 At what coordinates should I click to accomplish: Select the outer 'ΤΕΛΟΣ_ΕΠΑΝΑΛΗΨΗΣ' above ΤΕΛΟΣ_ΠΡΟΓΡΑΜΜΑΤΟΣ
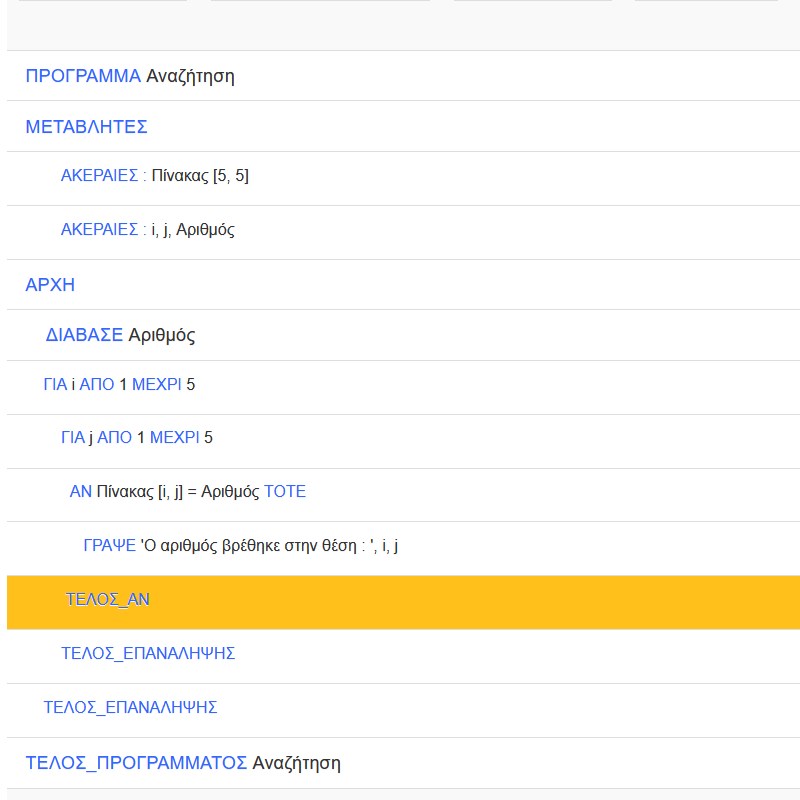click(x=403, y=711)
